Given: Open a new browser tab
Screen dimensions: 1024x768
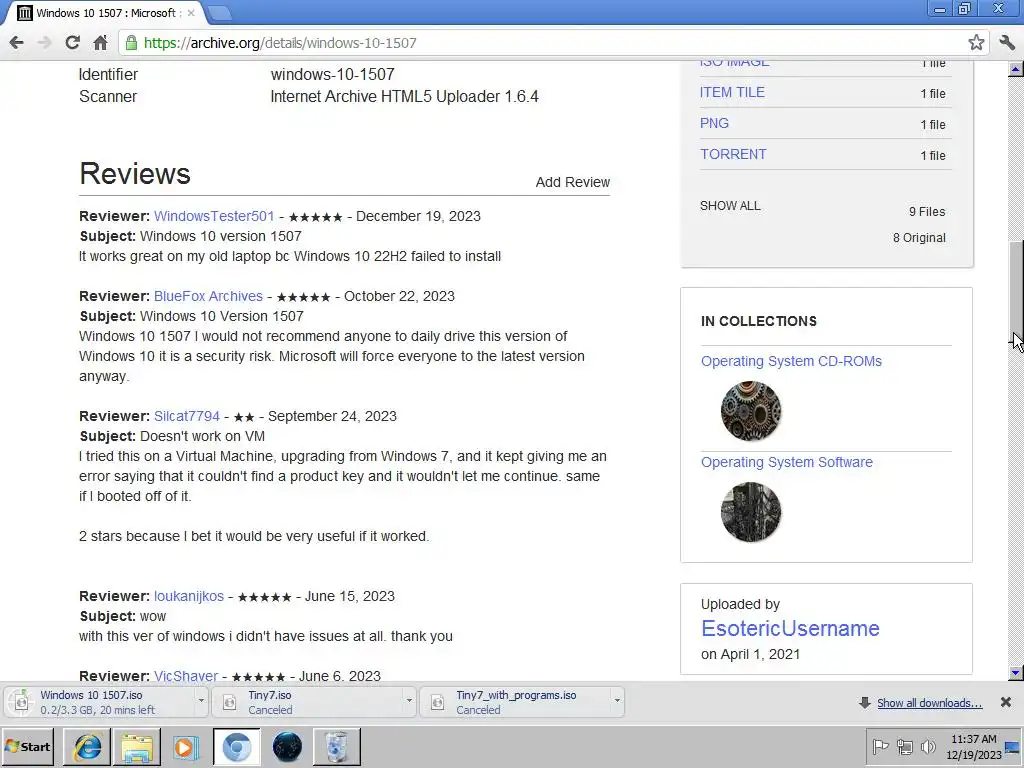Looking at the screenshot, I should click(x=219, y=12).
